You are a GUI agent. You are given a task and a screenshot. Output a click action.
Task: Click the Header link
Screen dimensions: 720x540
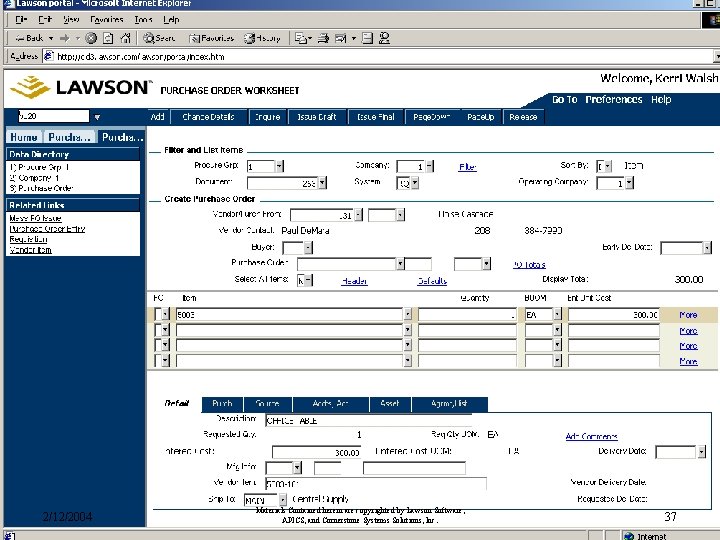coord(354,281)
